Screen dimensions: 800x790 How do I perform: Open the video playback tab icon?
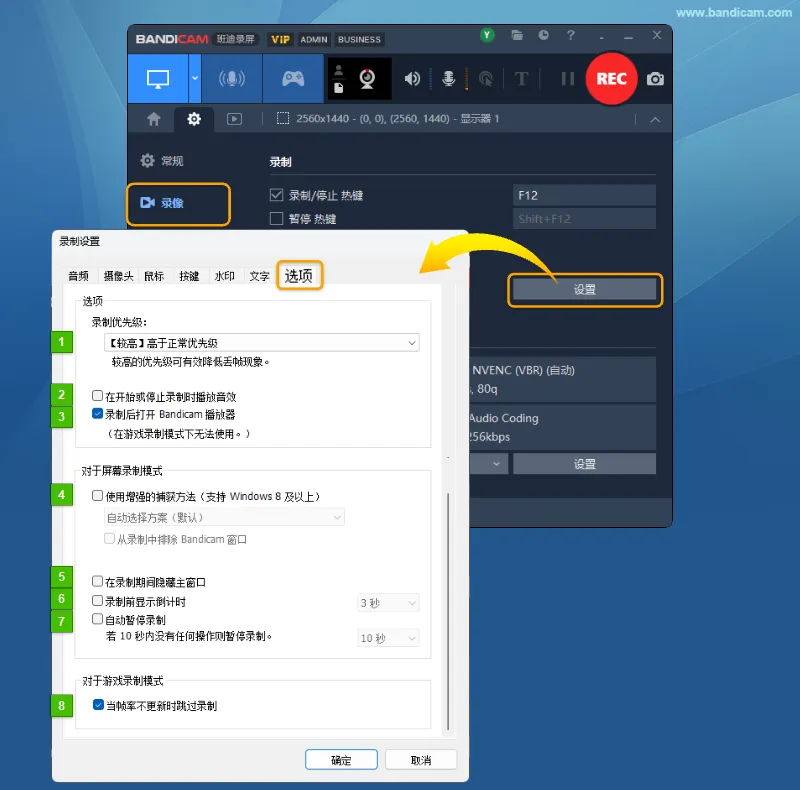(x=234, y=119)
